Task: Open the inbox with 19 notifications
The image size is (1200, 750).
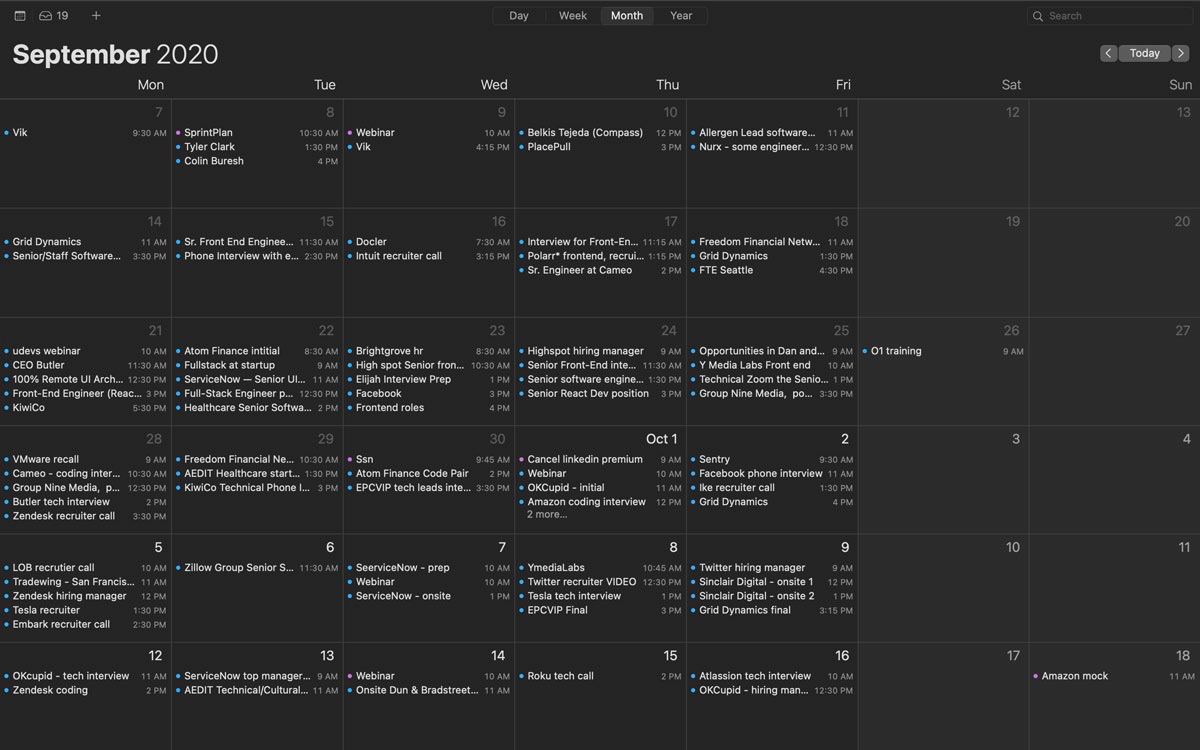Action: [x=54, y=16]
